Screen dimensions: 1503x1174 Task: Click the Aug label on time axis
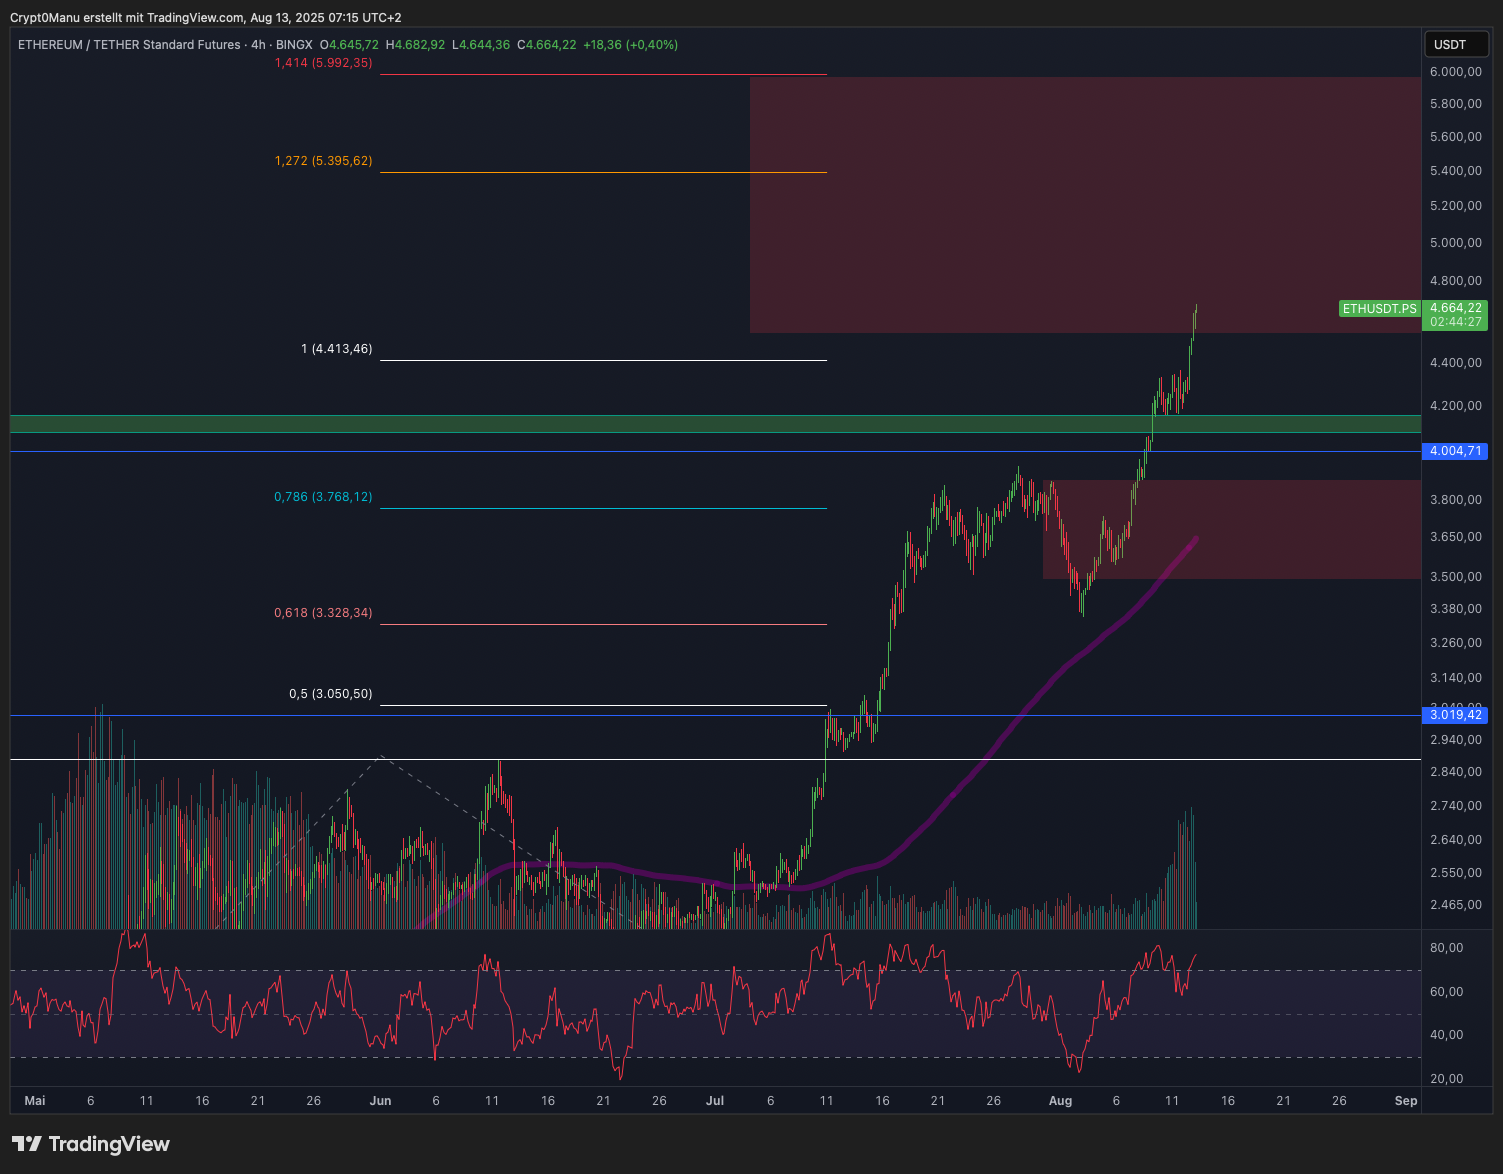pyautogui.click(x=1060, y=1101)
